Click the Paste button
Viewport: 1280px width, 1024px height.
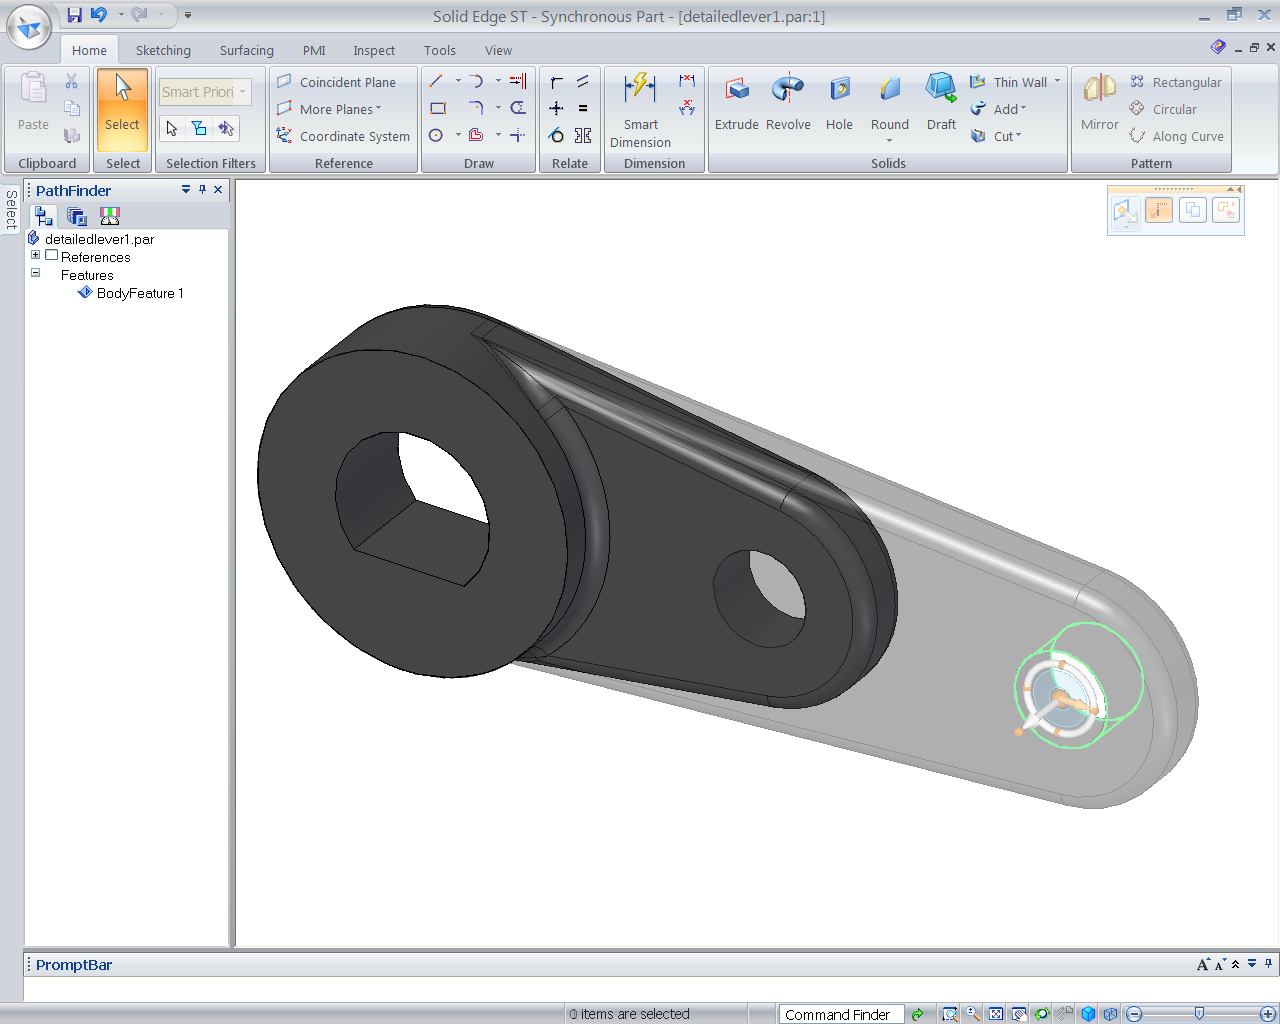tap(33, 102)
